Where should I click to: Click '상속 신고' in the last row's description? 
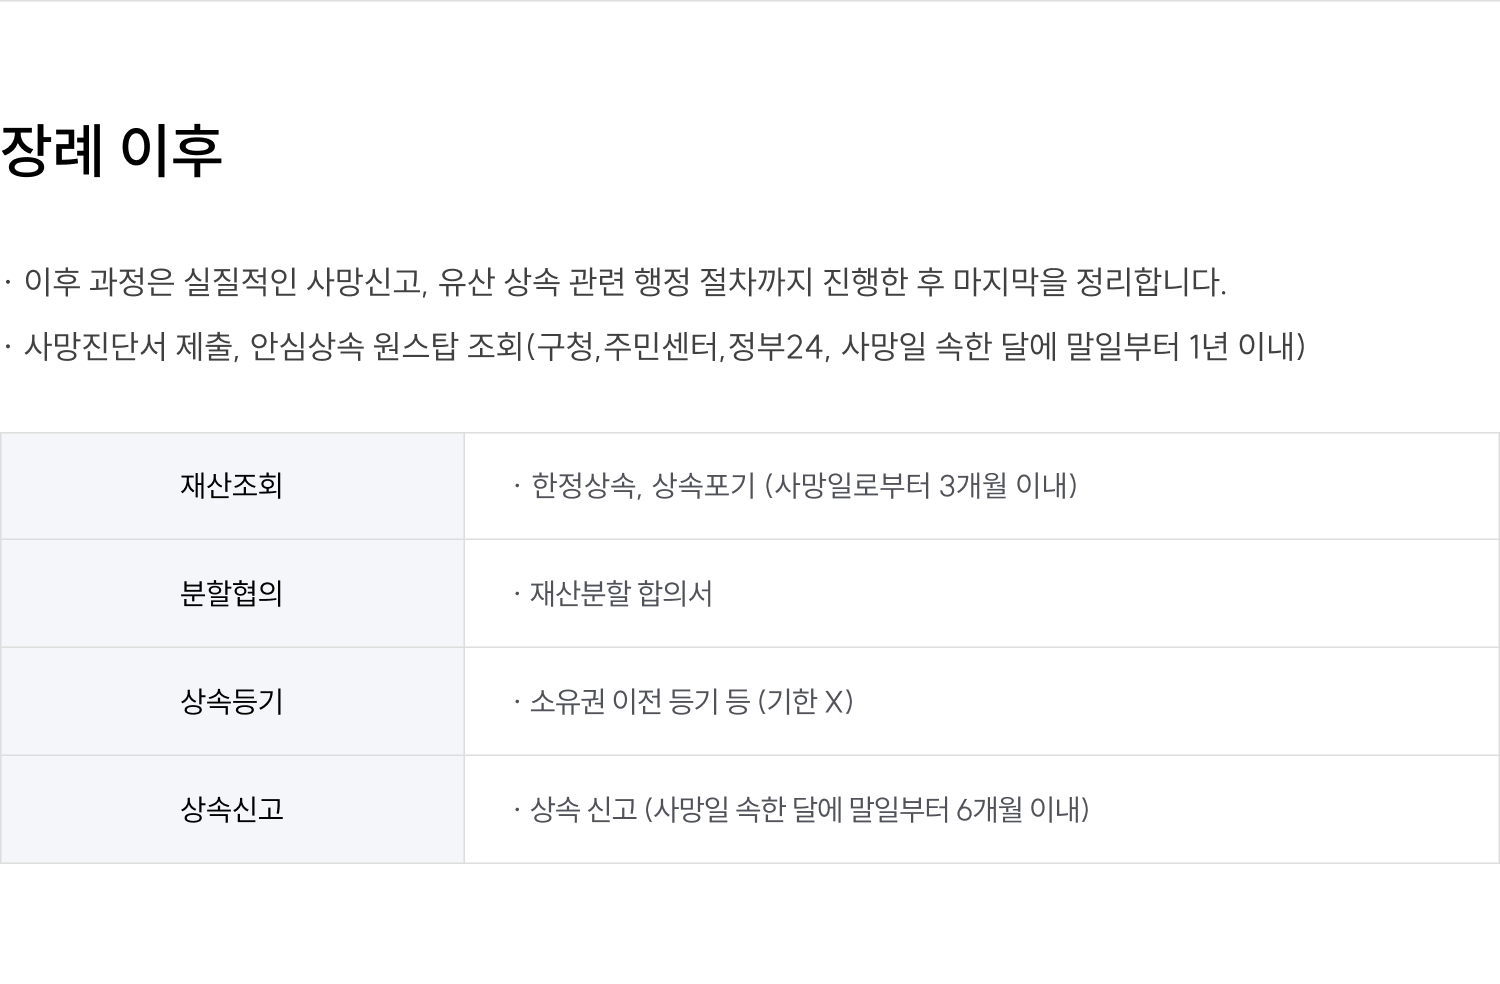(x=583, y=810)
